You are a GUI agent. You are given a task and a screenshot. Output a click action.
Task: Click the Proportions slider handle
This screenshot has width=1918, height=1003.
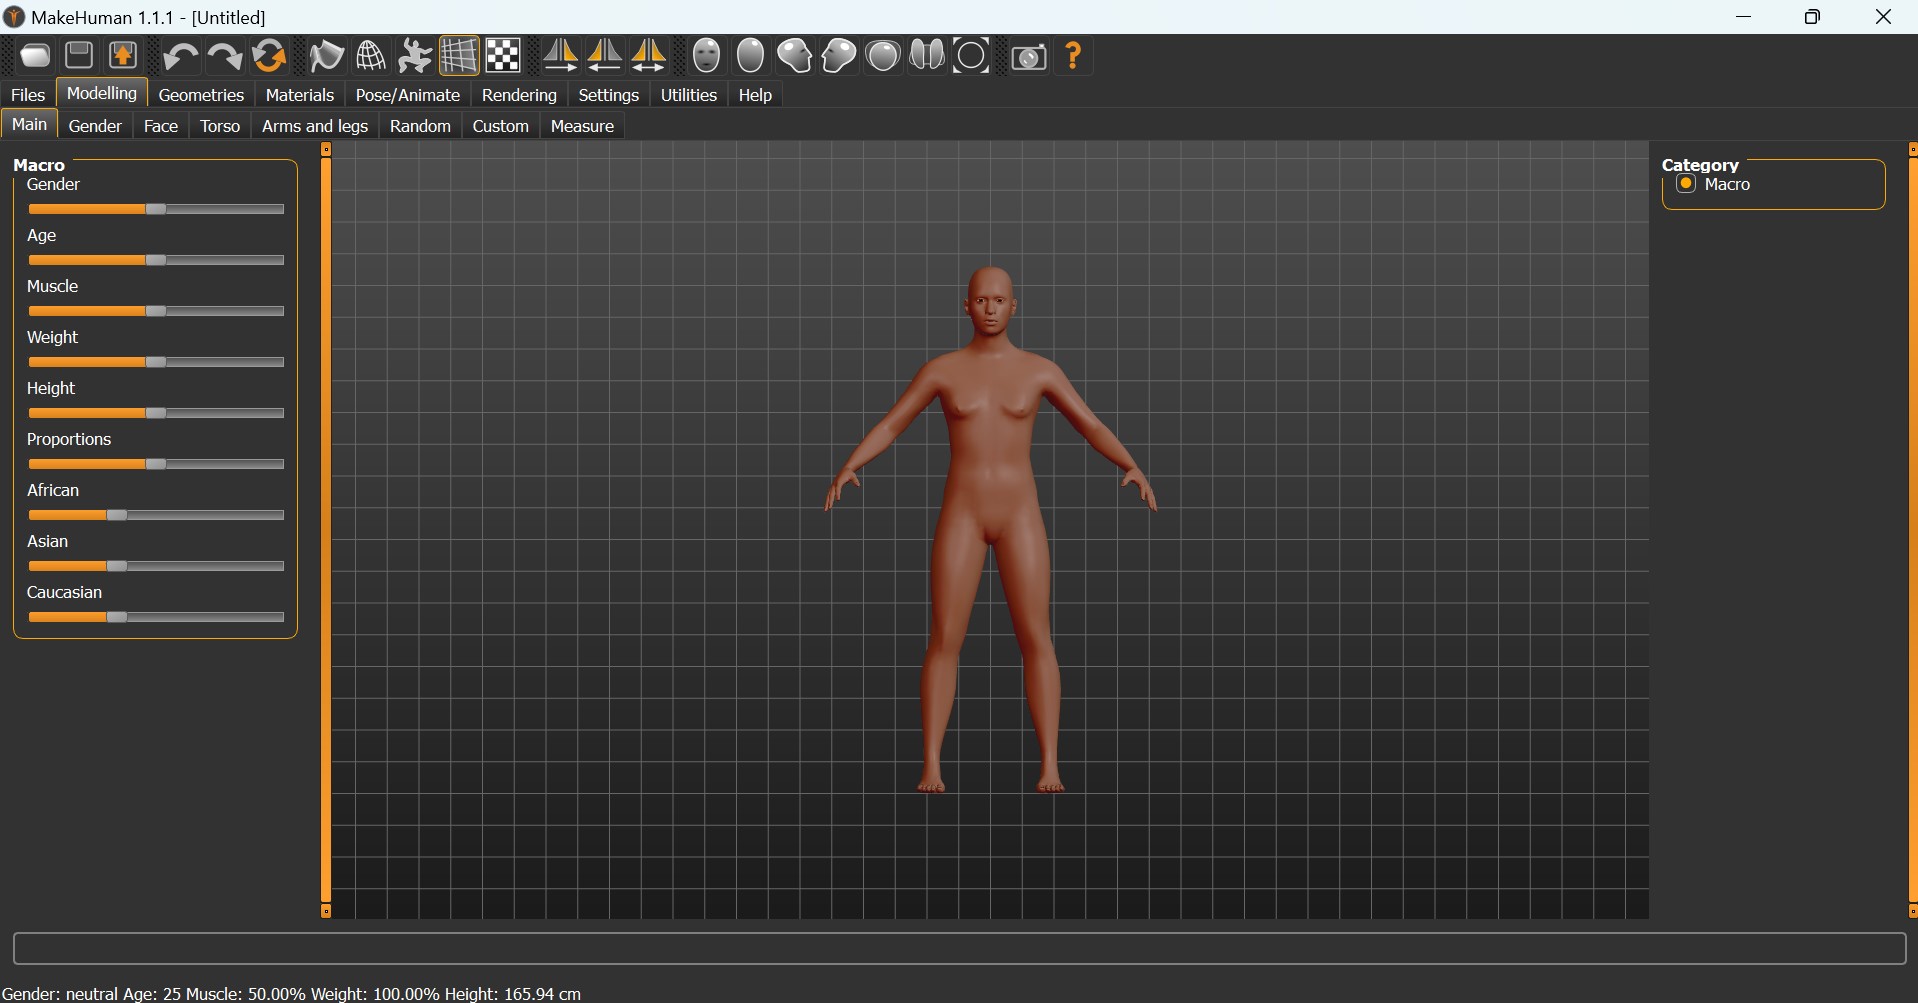(x=156, y=464)
